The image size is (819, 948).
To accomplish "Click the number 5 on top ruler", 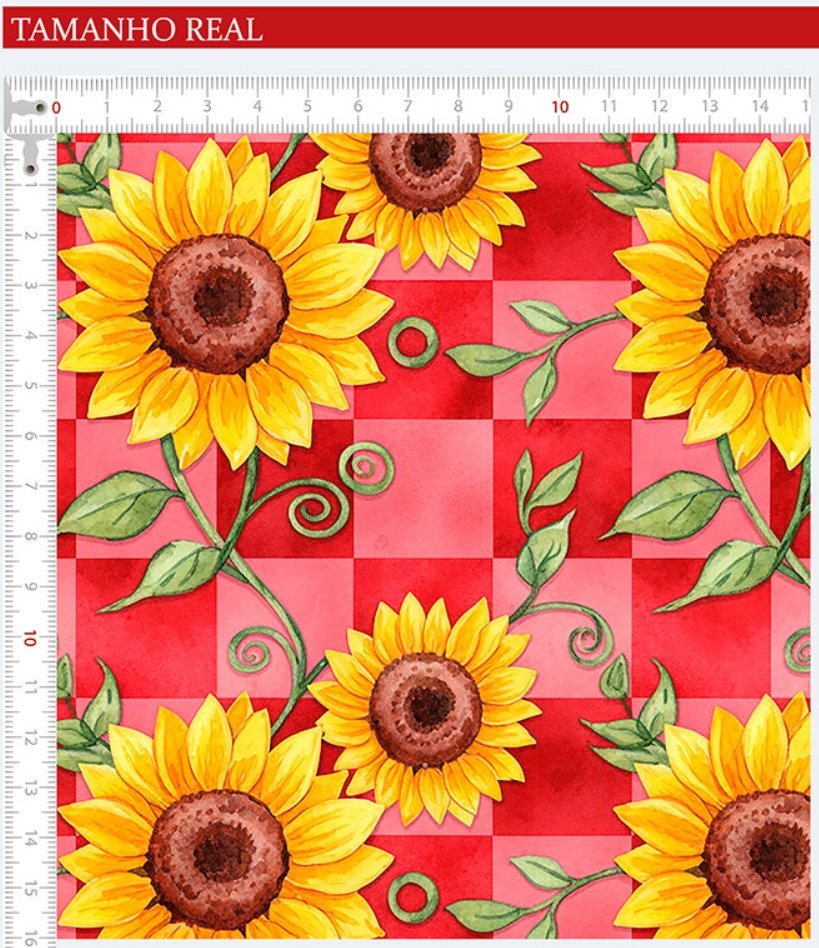I will coord(308,106).
